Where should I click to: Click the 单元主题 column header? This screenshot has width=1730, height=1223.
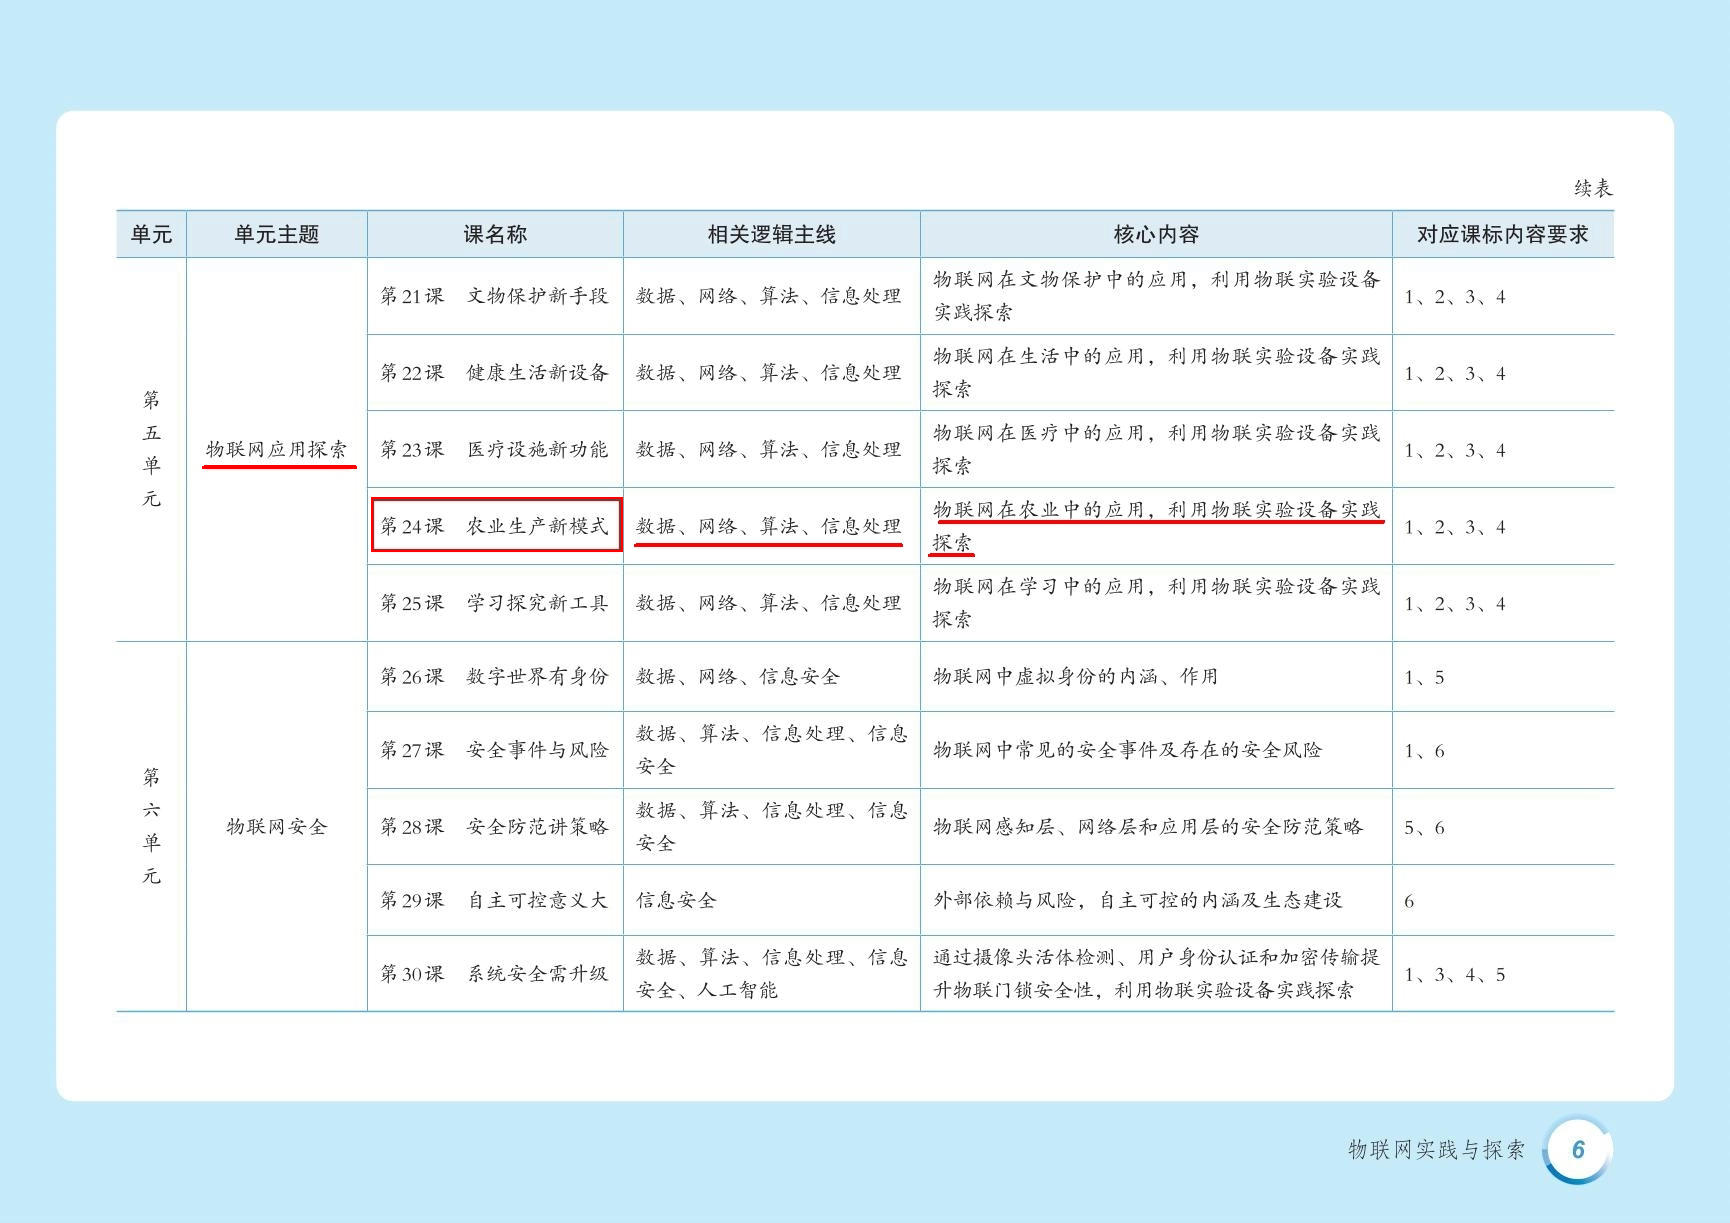click(277, 234)
